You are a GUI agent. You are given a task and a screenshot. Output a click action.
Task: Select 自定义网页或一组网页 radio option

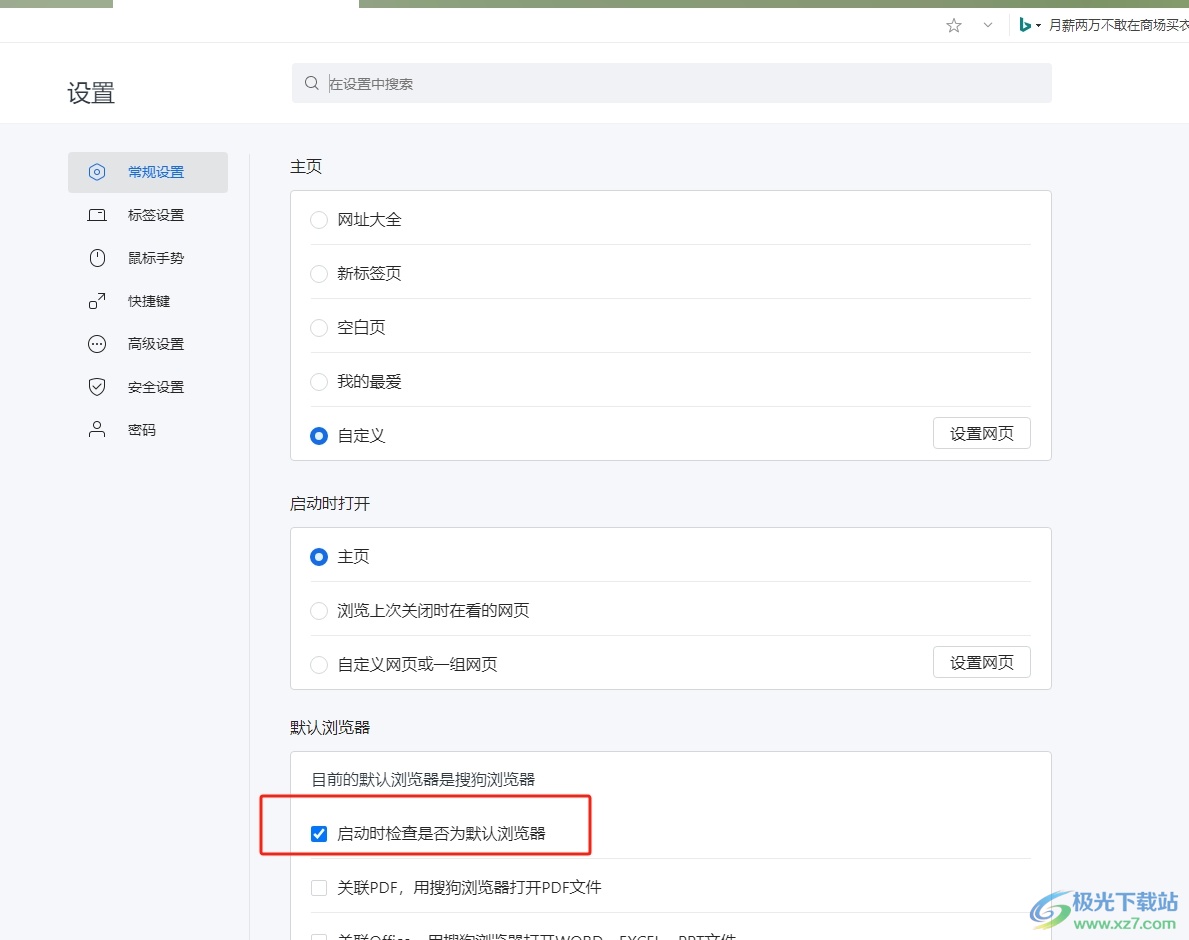point(319,665)
